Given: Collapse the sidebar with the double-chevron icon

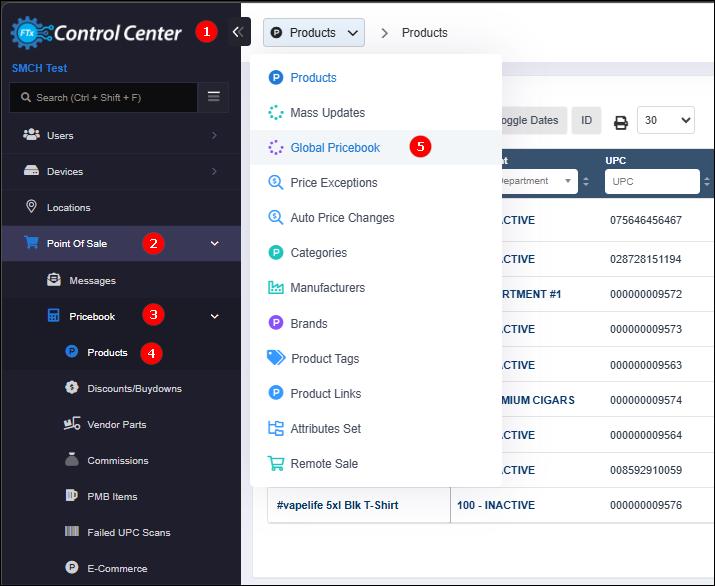Looking at the screenshot, I should (237, 32).
